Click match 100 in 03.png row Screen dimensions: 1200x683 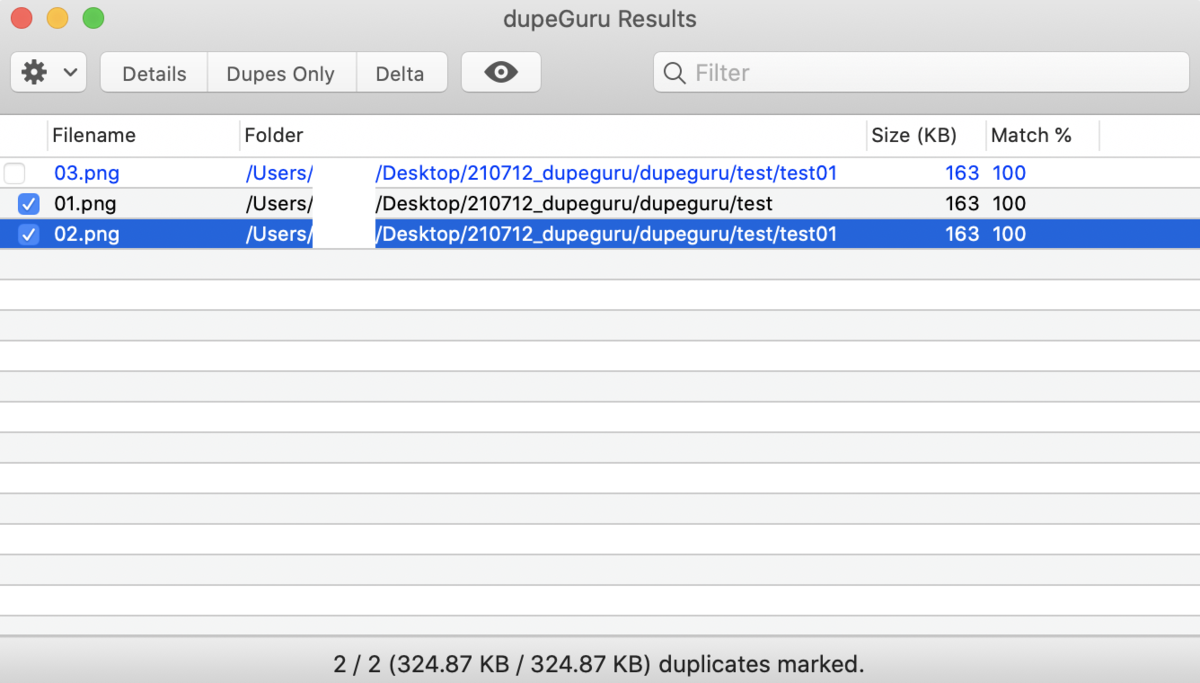point(1009,173)
